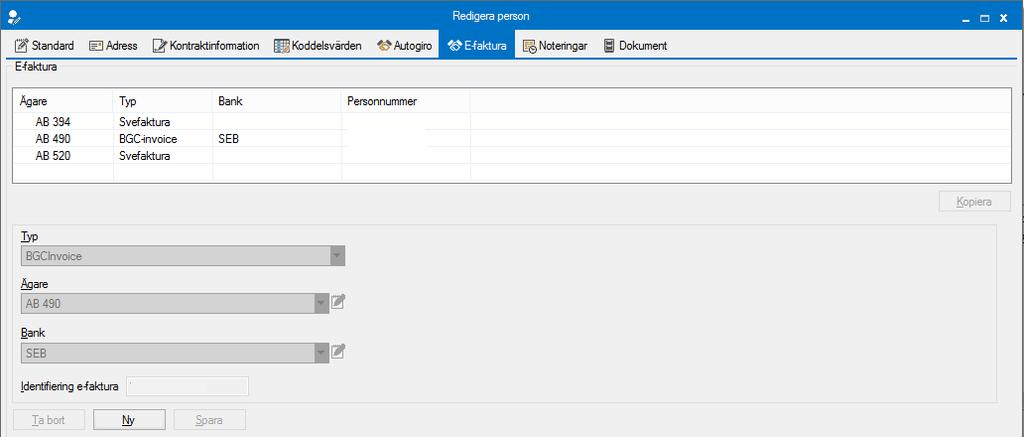Viewport: 1024px width, 437px height.
Task: Open the Kontraktinformation tab
Action: coord(206,46)
